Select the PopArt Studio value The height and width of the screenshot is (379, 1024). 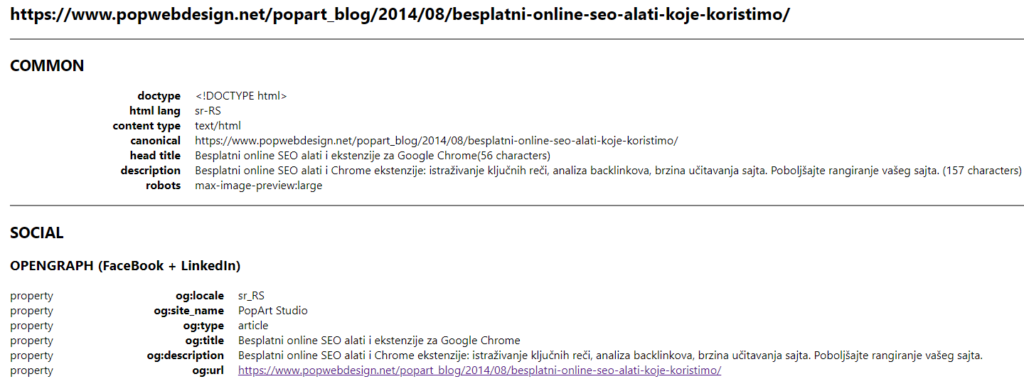[272, 310]
